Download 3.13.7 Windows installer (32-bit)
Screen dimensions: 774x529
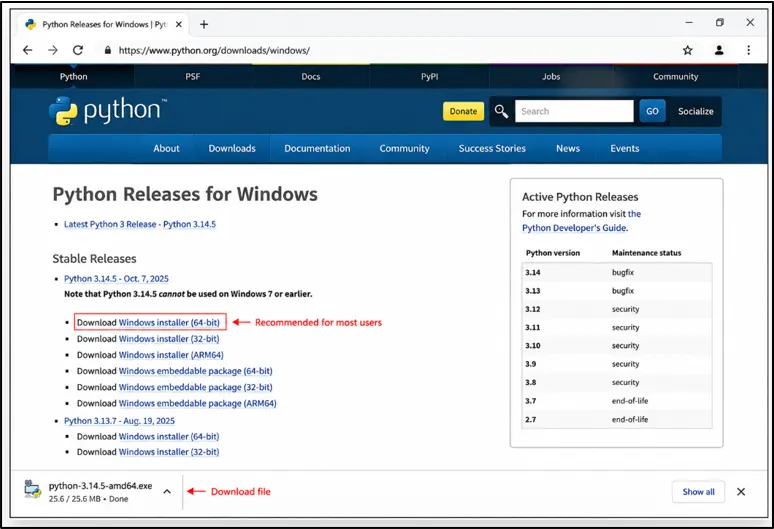[x=169, y=452]
